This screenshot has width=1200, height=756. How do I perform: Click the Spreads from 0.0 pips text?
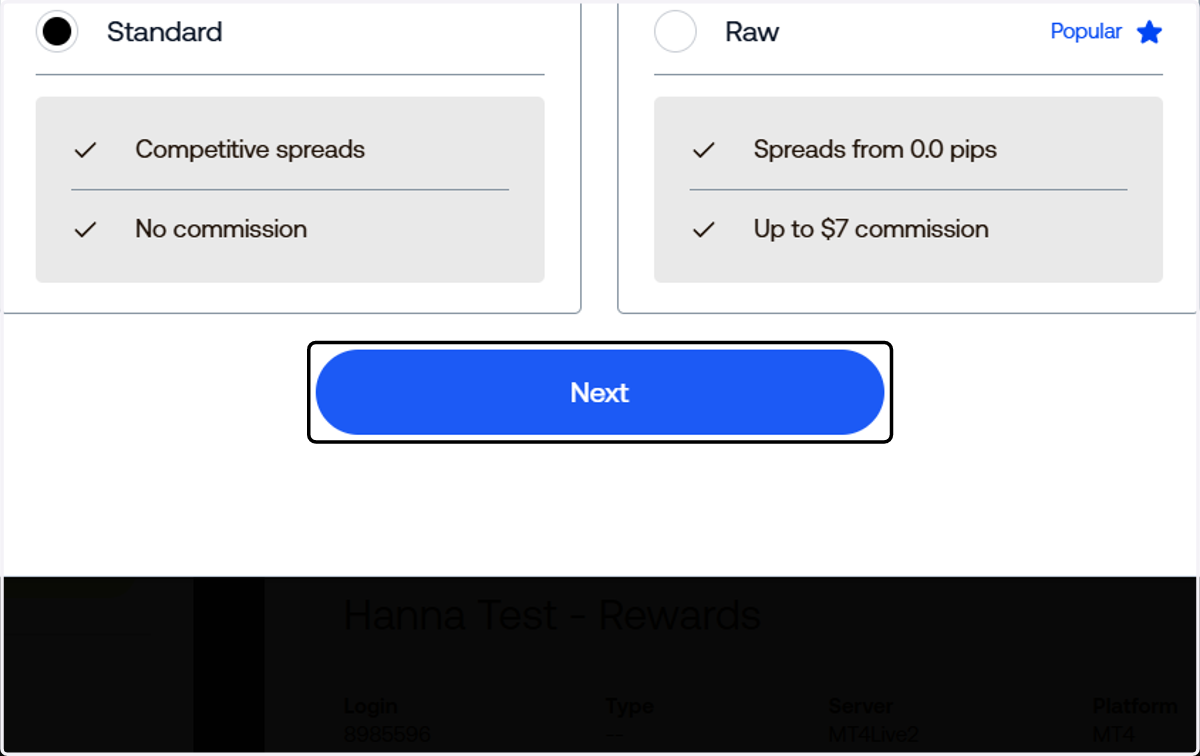click(x=875, y=150)
